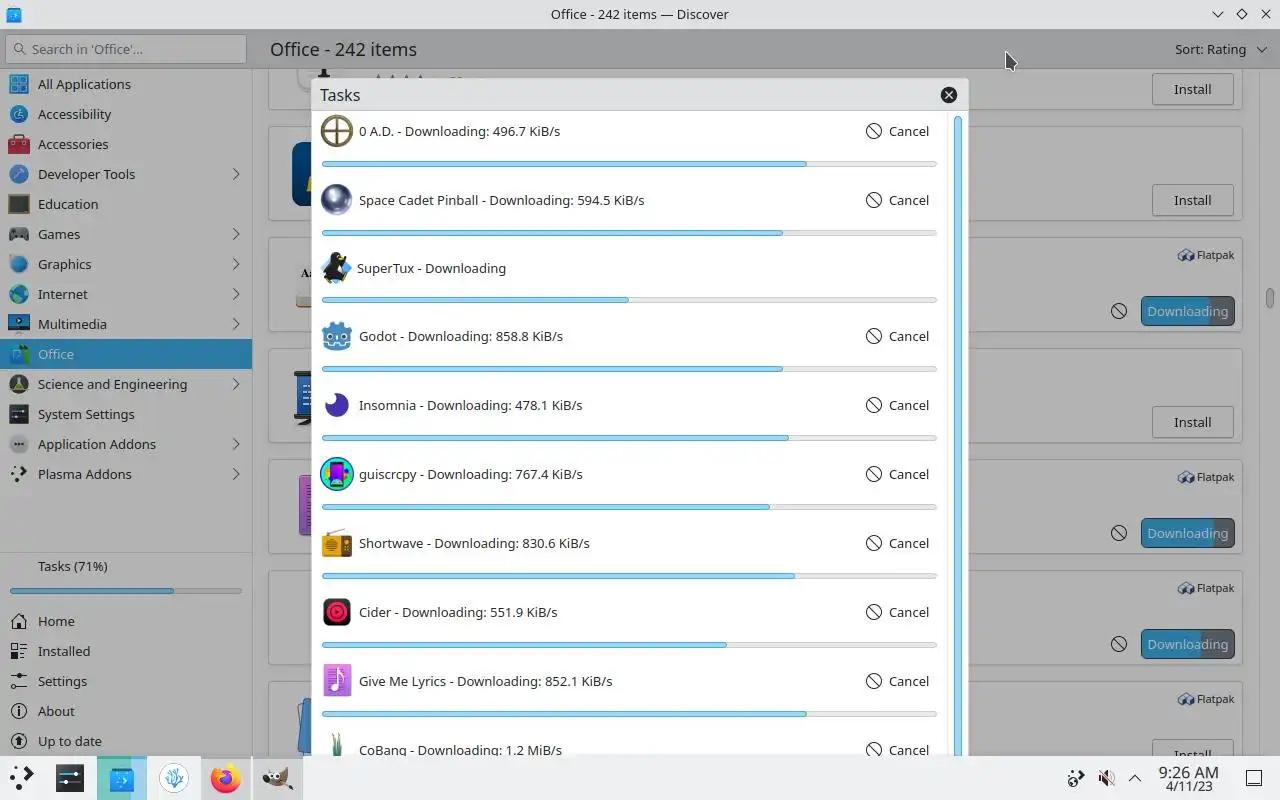Viewport: 1280px width, 800px height.
Task: Cancel the Insomnia download
Action: 897,405
